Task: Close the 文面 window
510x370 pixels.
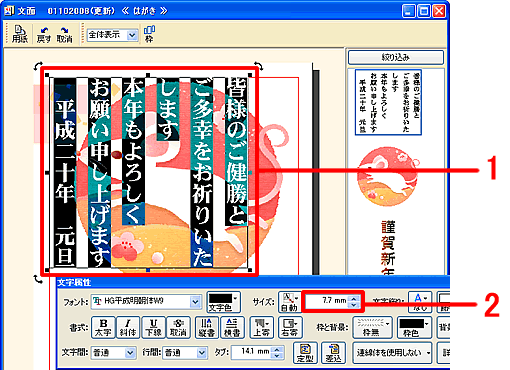Action: 439,11
